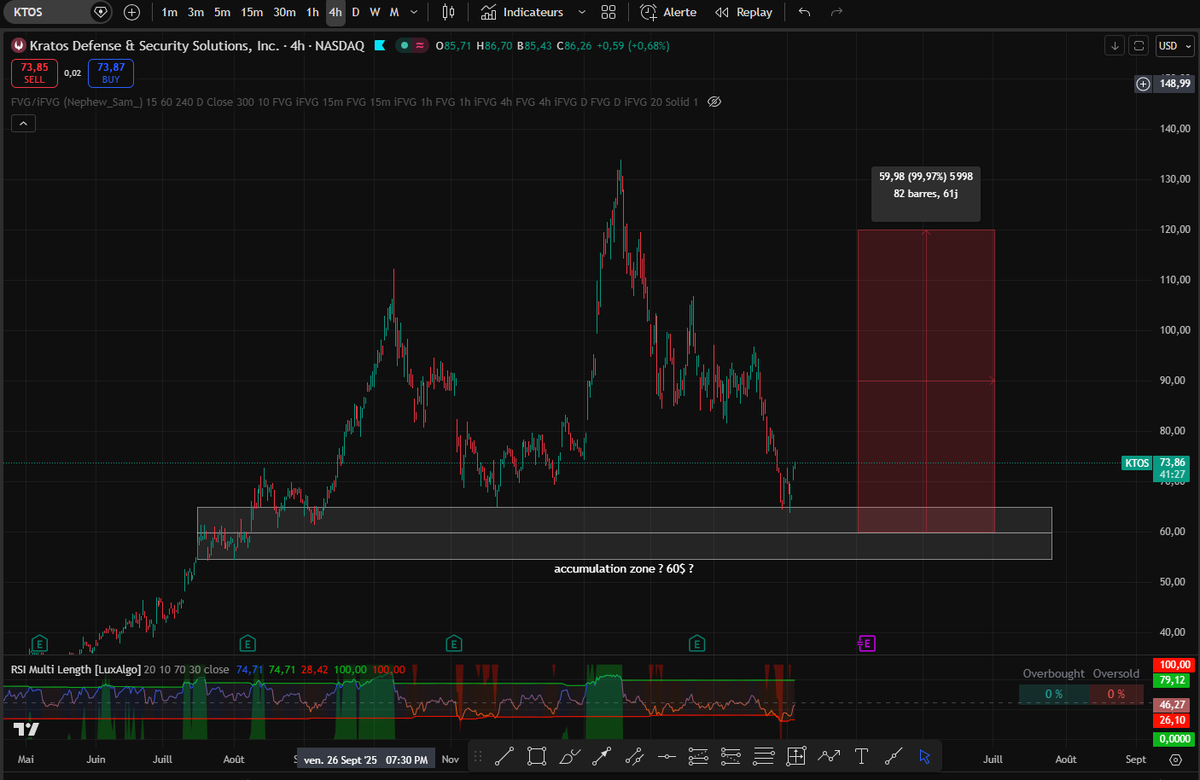Collapse the indicator legend with the caret button
This screenshot has height=780, width=1200.
(x=23, y=123)
